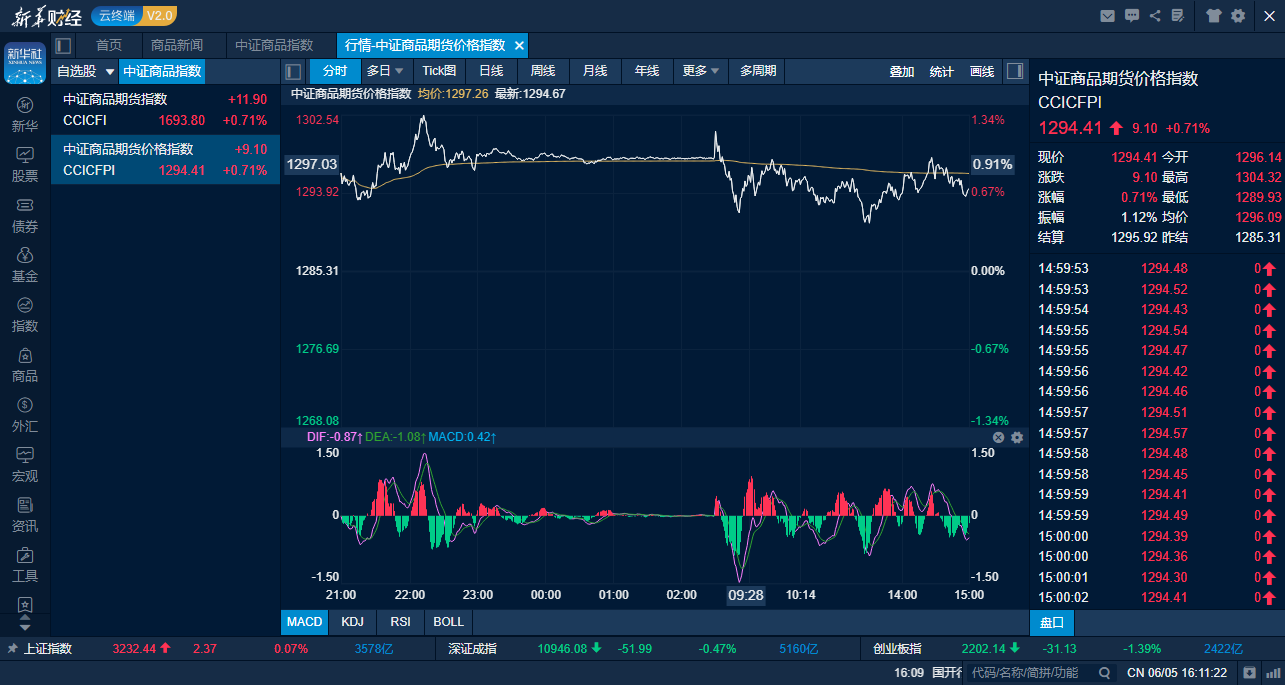1285x685 pixels.
Task: Toggle the left panel sidebar icon near 首页
Action: coord(63,45)
